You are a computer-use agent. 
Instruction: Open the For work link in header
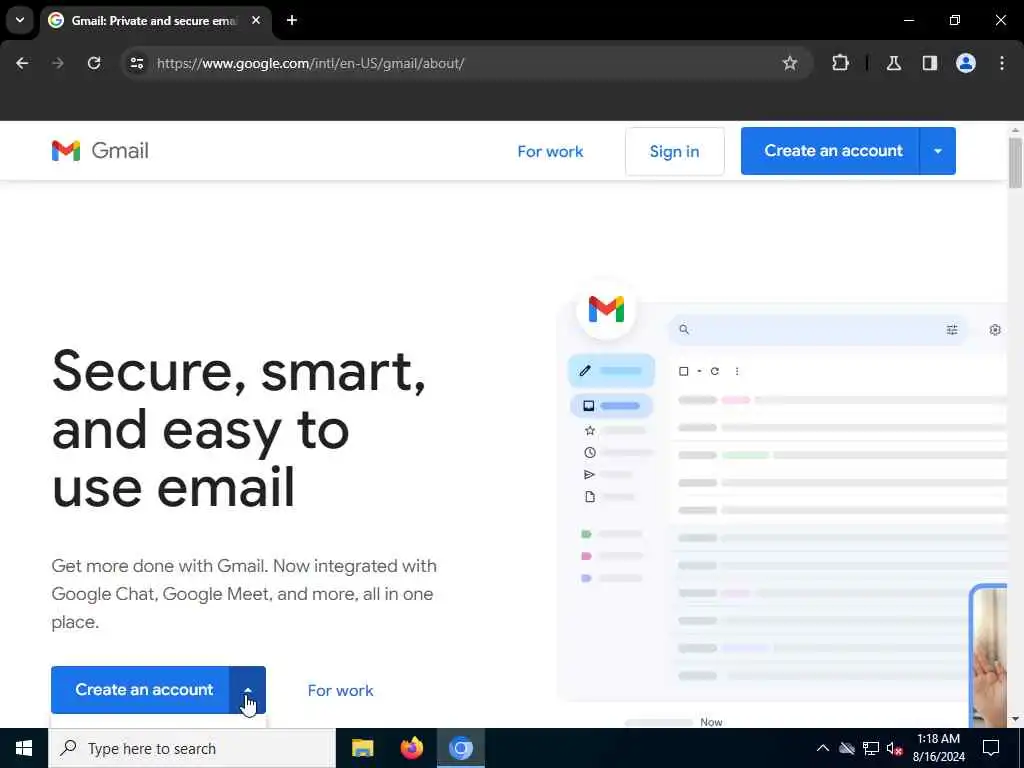point(550,152)
